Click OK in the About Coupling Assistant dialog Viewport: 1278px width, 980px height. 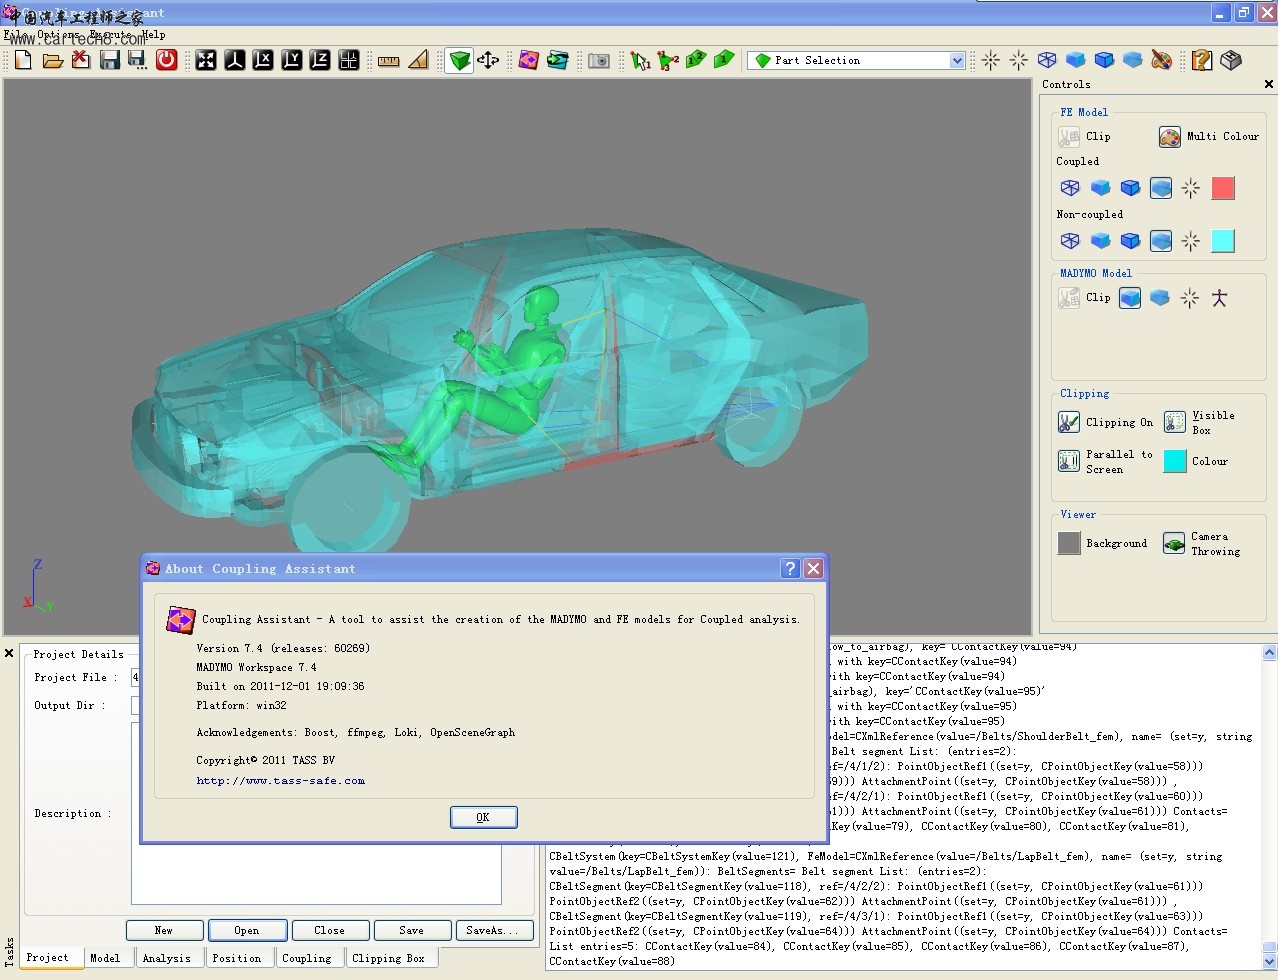pyautogui.click(x=483, y=817)
